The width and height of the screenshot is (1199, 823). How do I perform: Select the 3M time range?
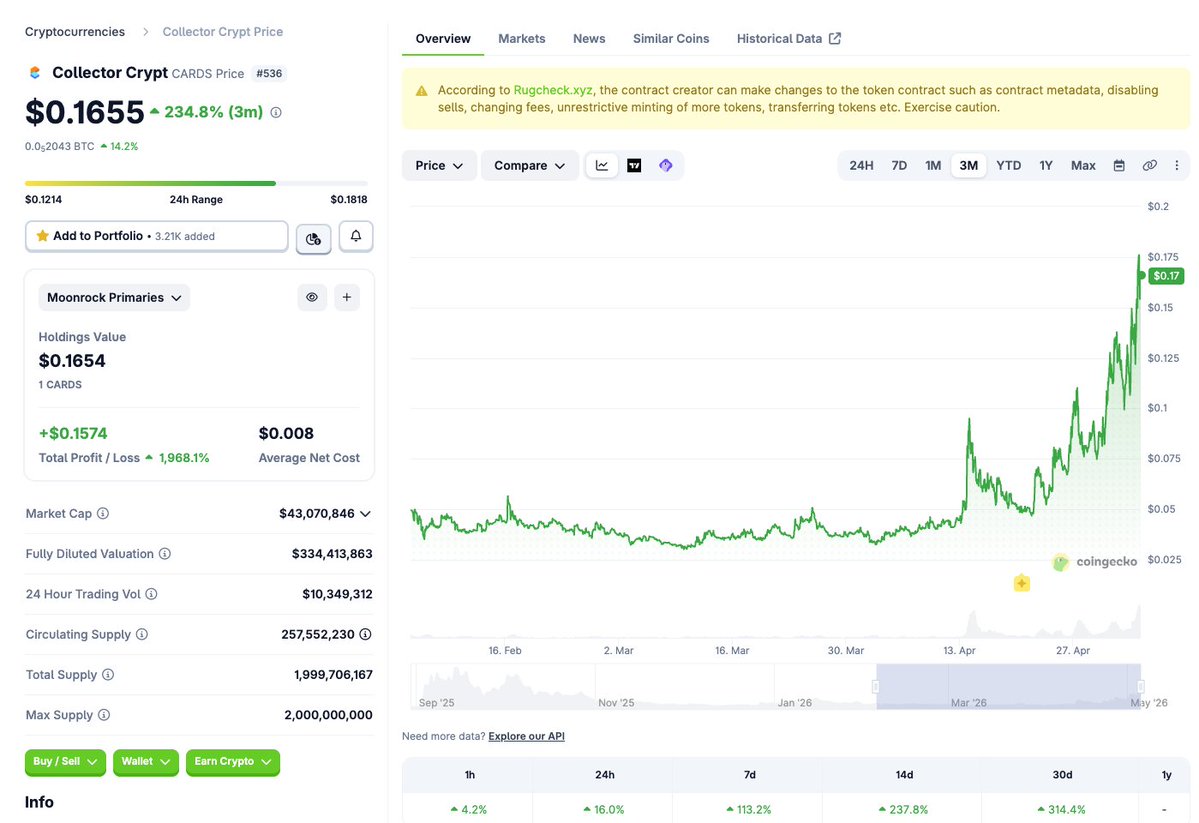coord(968,165)
